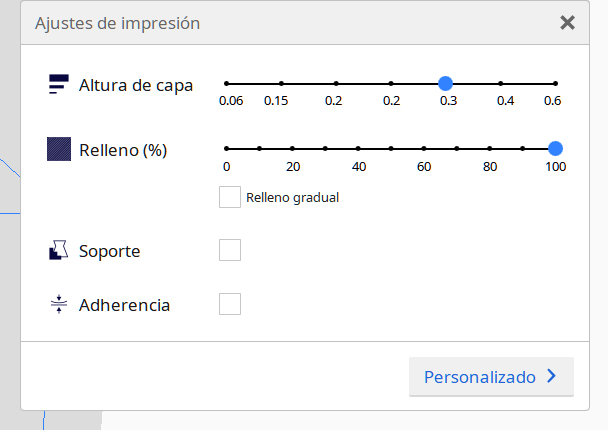Set layer height slider to 0.15

click(x=281, y=84)
